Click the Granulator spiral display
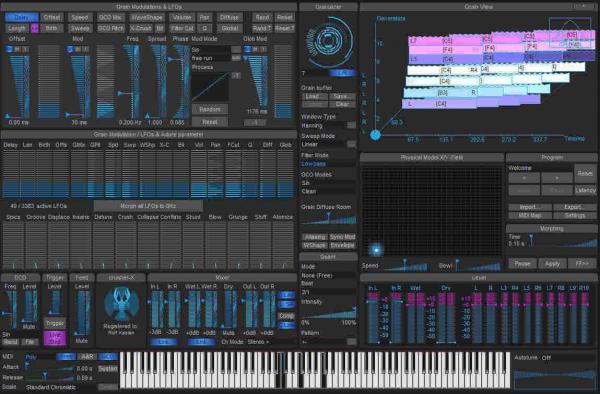The width and height of the screenshot is (600, 394). tap(329, 41)
